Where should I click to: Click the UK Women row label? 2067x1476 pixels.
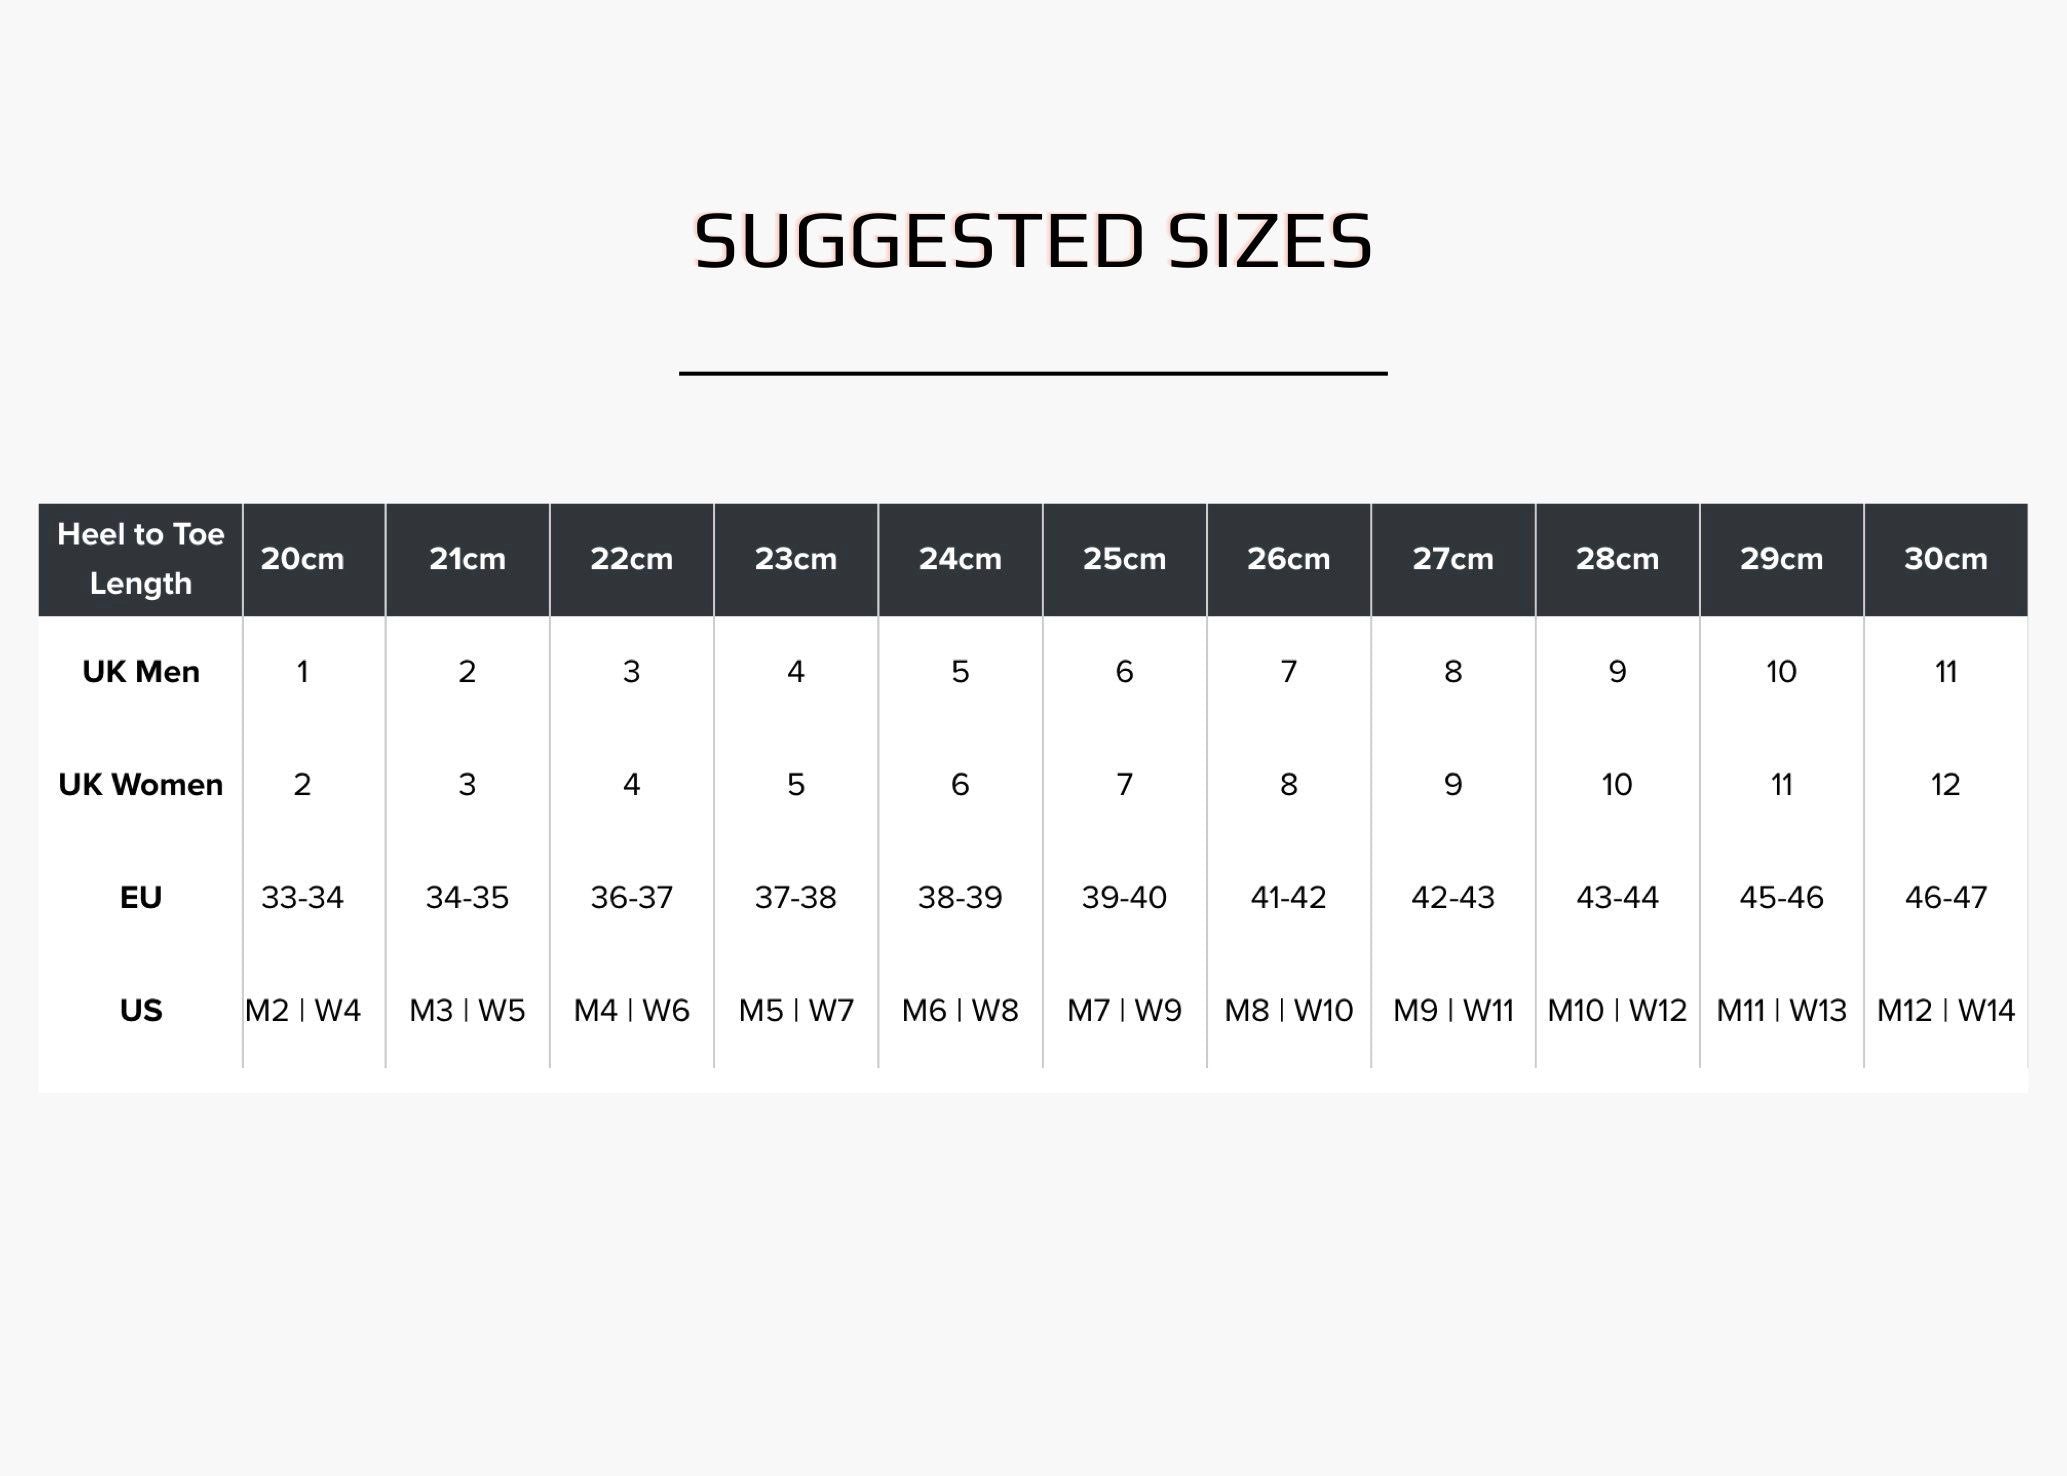tap(141, 785)
